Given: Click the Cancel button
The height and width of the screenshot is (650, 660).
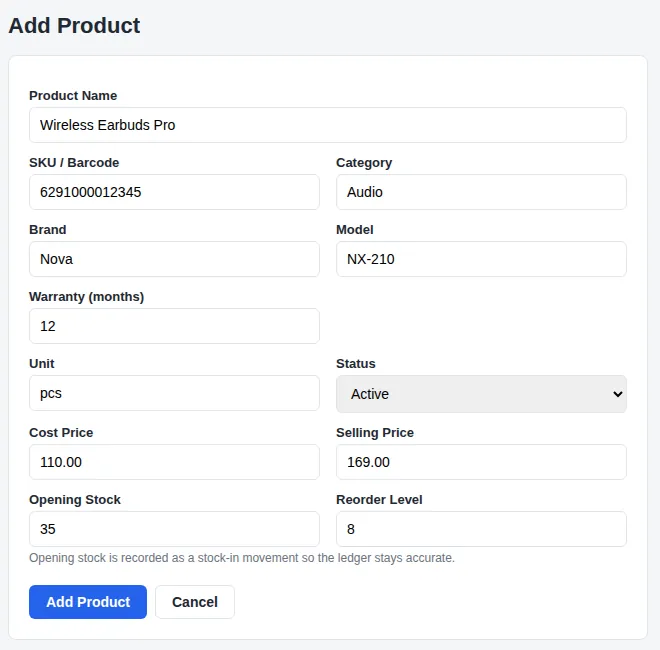Looking at the screenshot, I should (x=195, y=602).
